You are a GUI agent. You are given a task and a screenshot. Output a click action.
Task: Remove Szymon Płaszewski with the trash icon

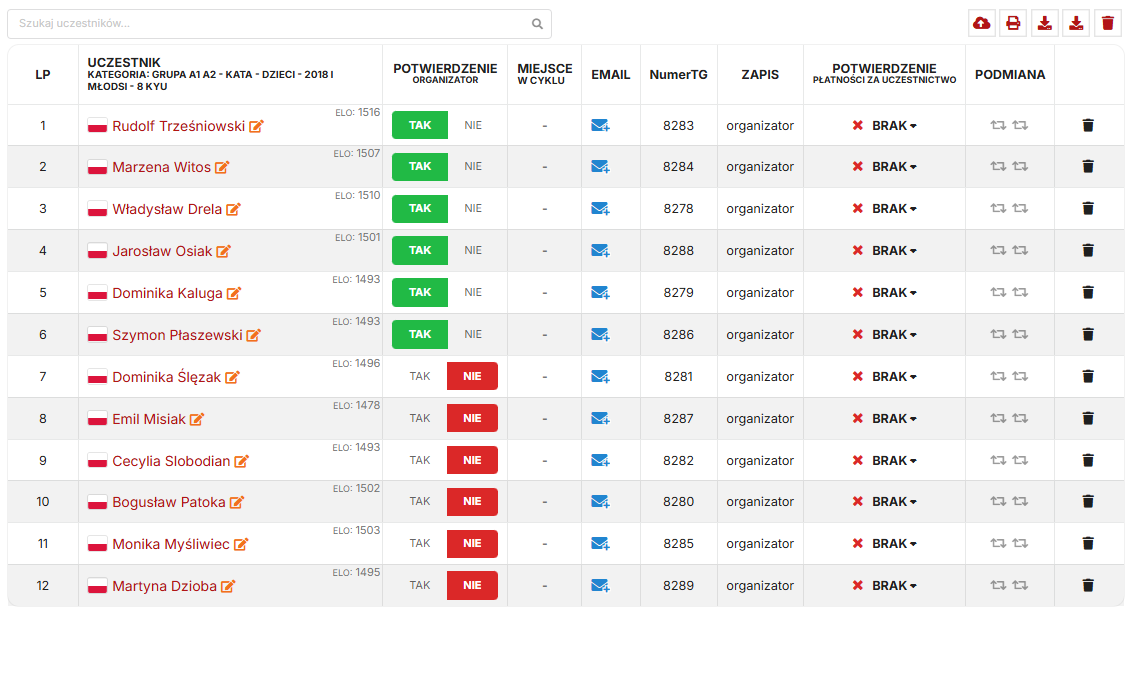pyautogui.click(x=1088, y=335)
